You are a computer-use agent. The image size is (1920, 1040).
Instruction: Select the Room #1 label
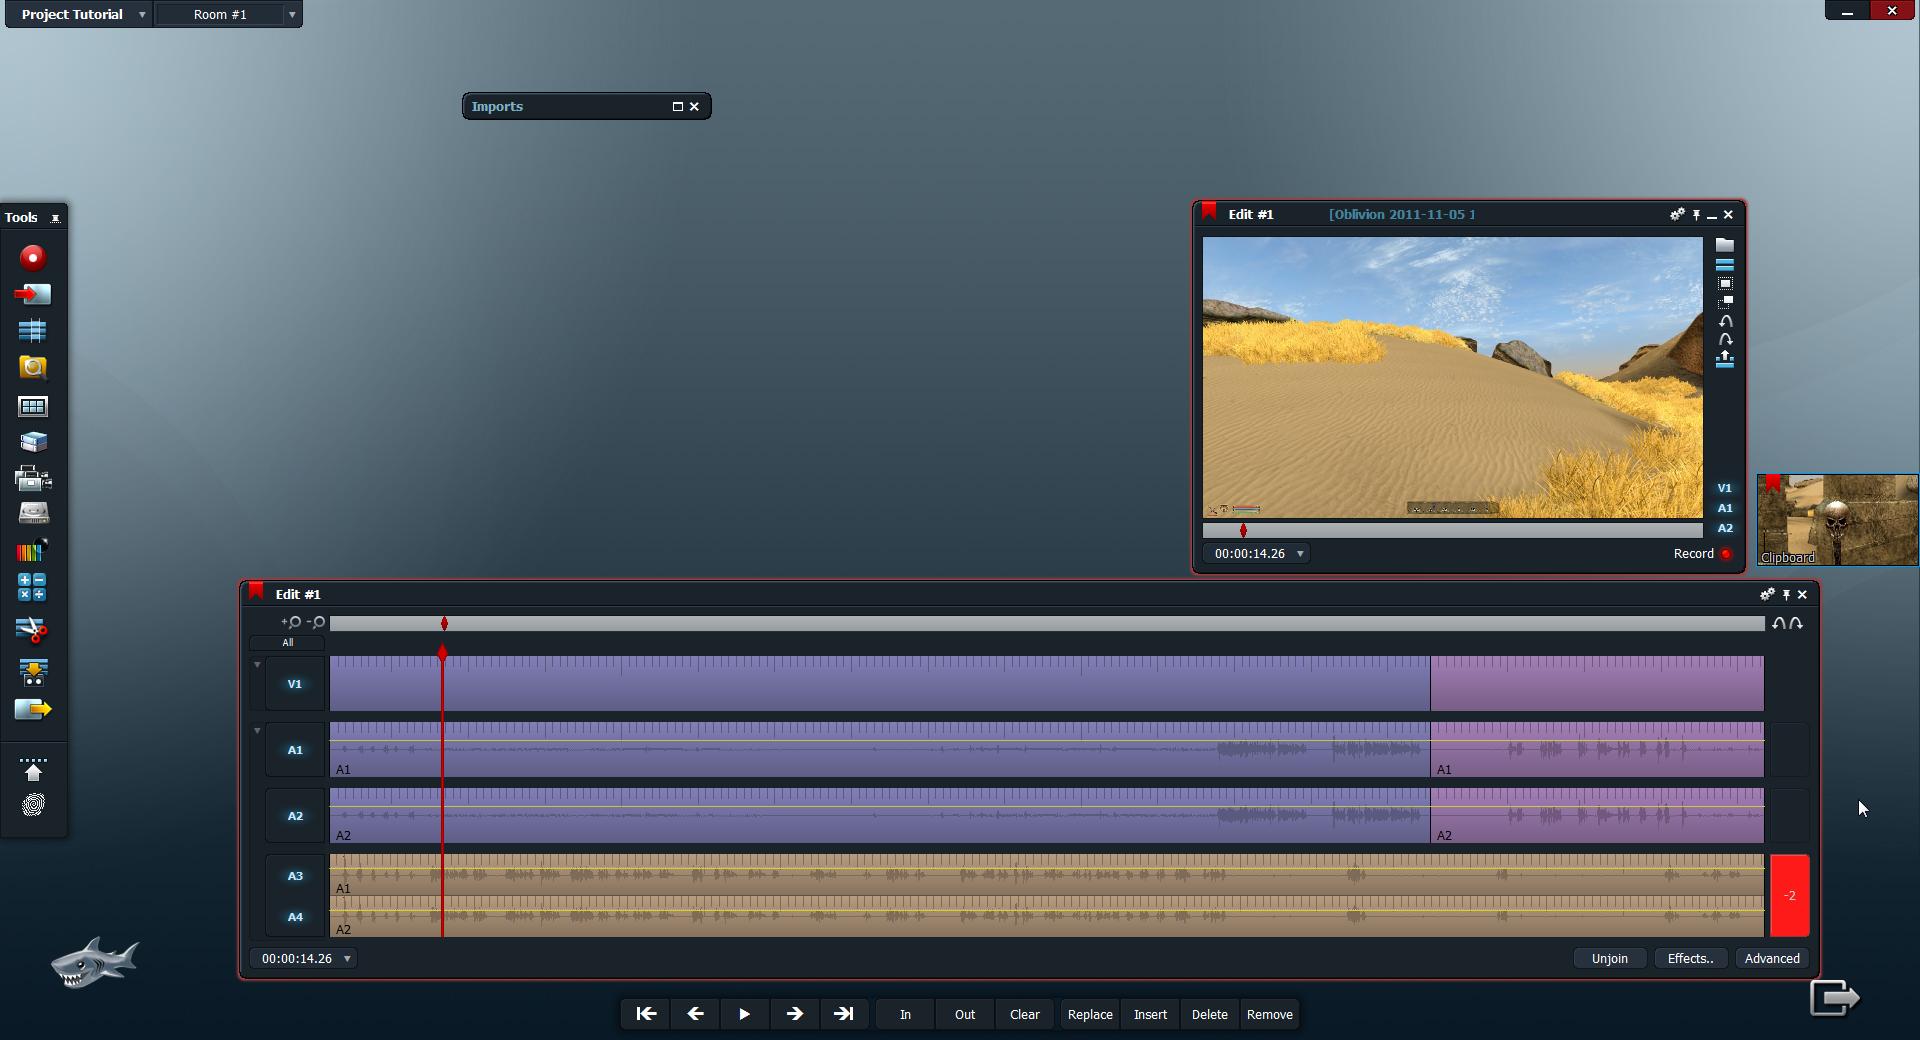pos(220,15)
